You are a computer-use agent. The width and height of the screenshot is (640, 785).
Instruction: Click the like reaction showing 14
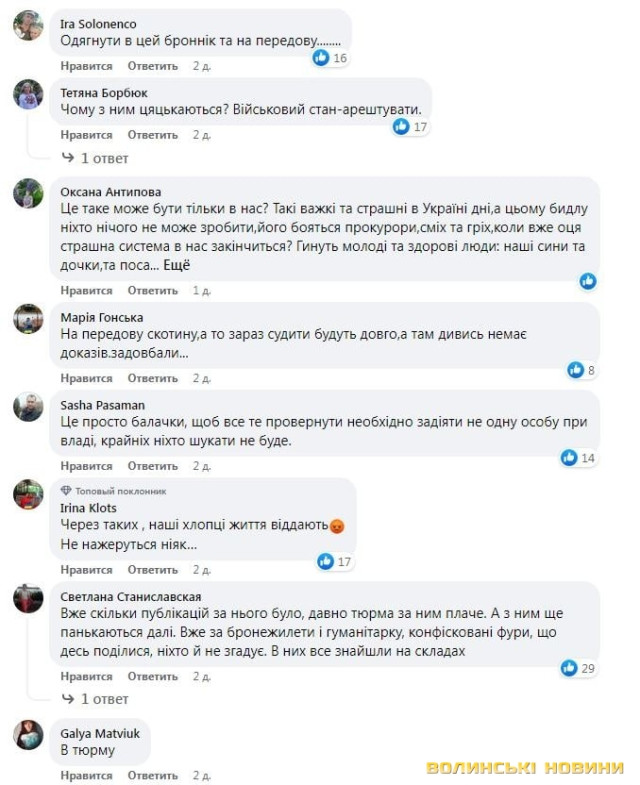click(x=569, y=458)
